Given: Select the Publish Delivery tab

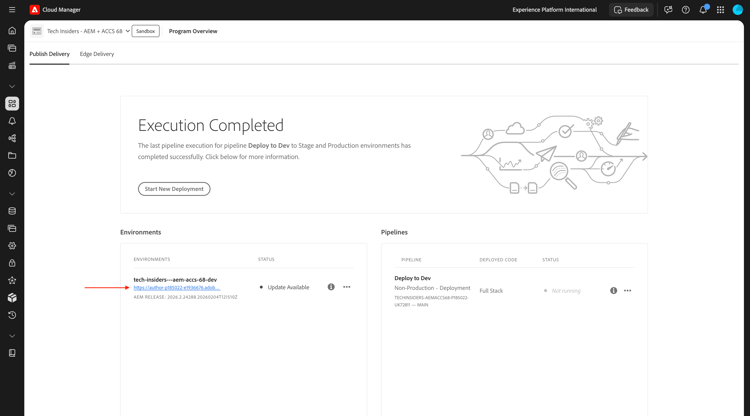Looking at the screenshot, I should (x=49, y=54).
